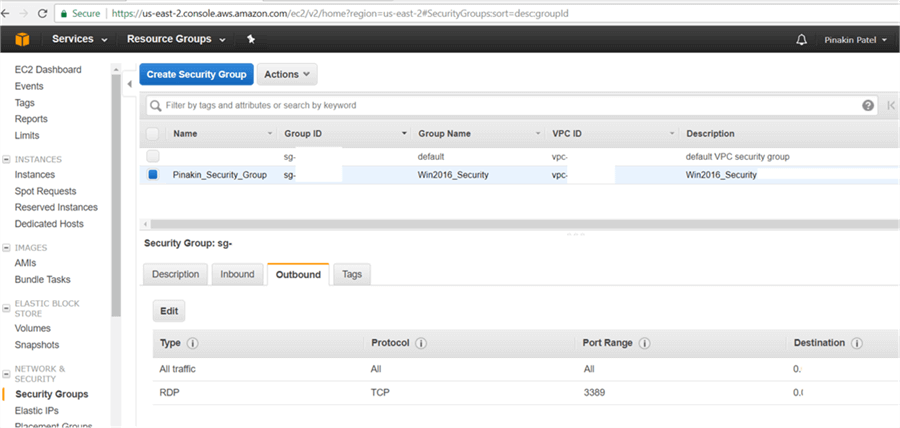Image resolution: width=900 pixels, height=428 pixels.
Task: Open Bundle Tasks in sidebar
Action: (42, 279)
